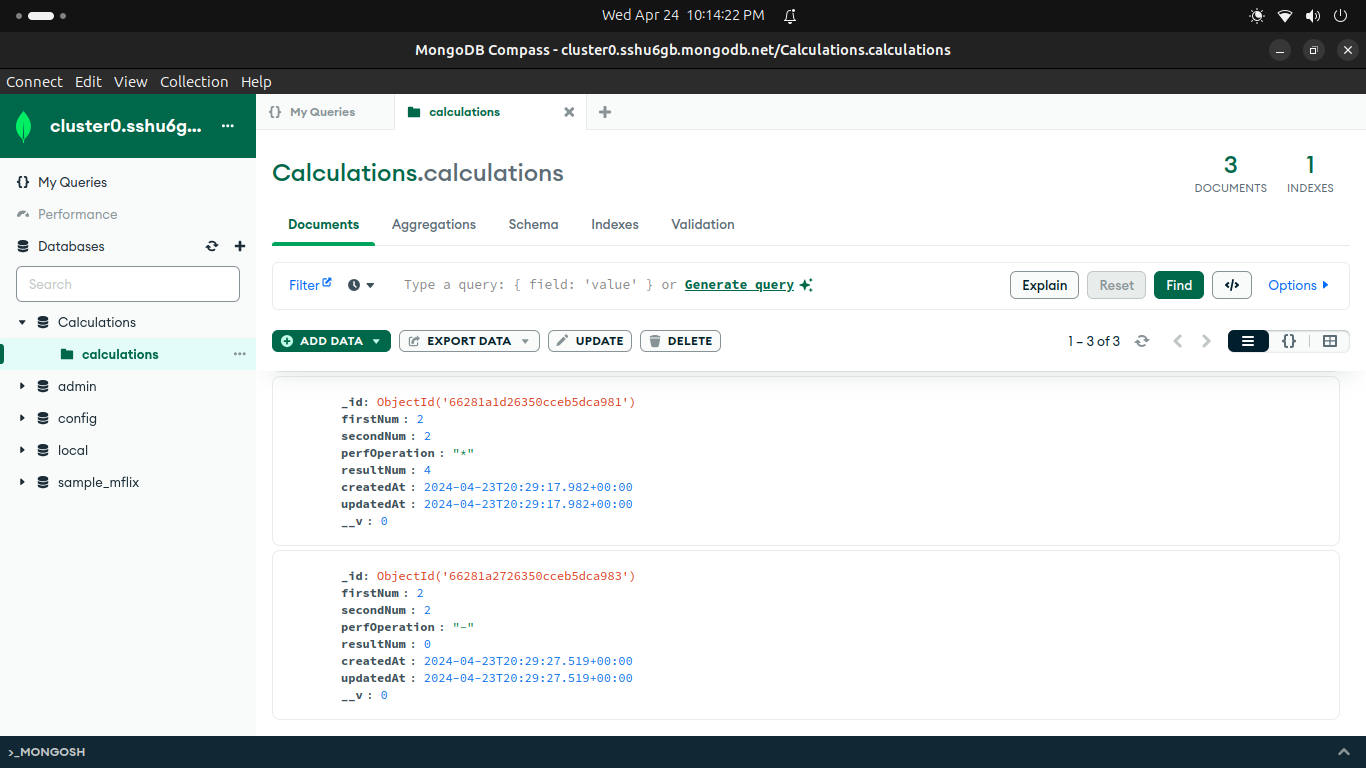Open ADD DATA dropdown

(331, 341)
